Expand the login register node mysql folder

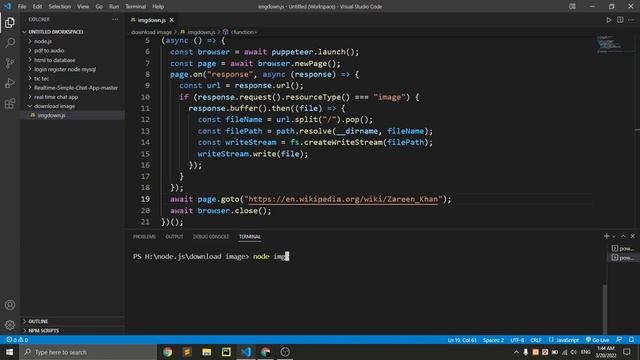coord(65,69)
